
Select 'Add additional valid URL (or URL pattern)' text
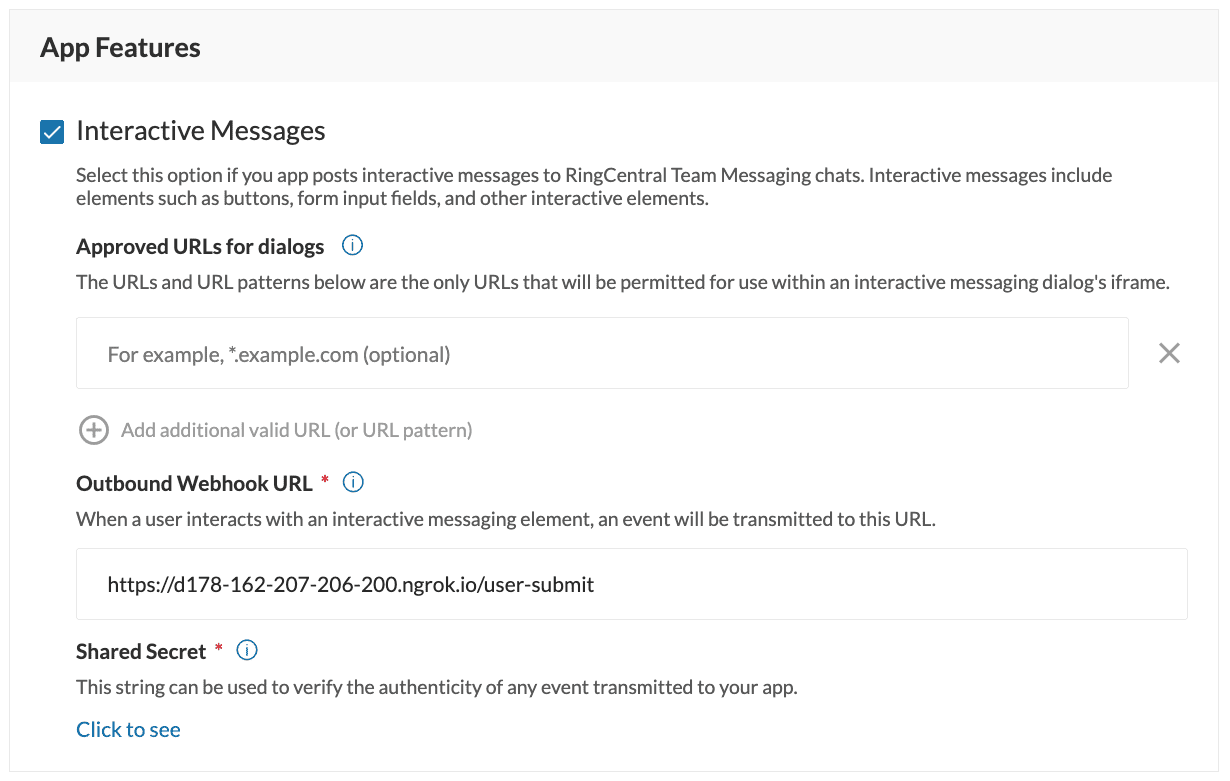tap(296, 430)
